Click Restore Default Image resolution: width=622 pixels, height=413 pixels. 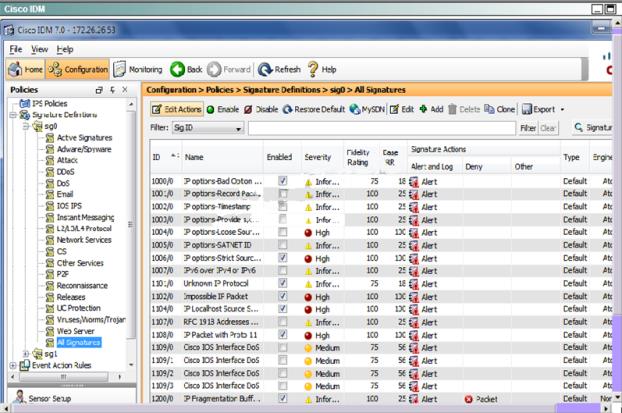point(313,109)
